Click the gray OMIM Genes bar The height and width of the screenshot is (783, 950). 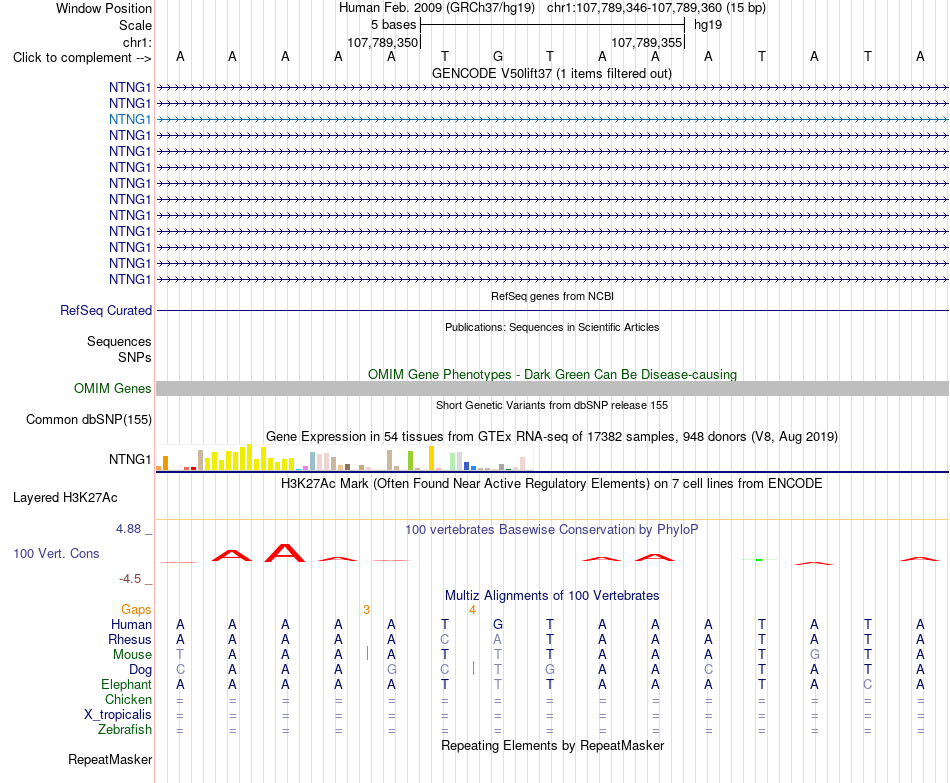pyautogui.click(x=552, y=388)
